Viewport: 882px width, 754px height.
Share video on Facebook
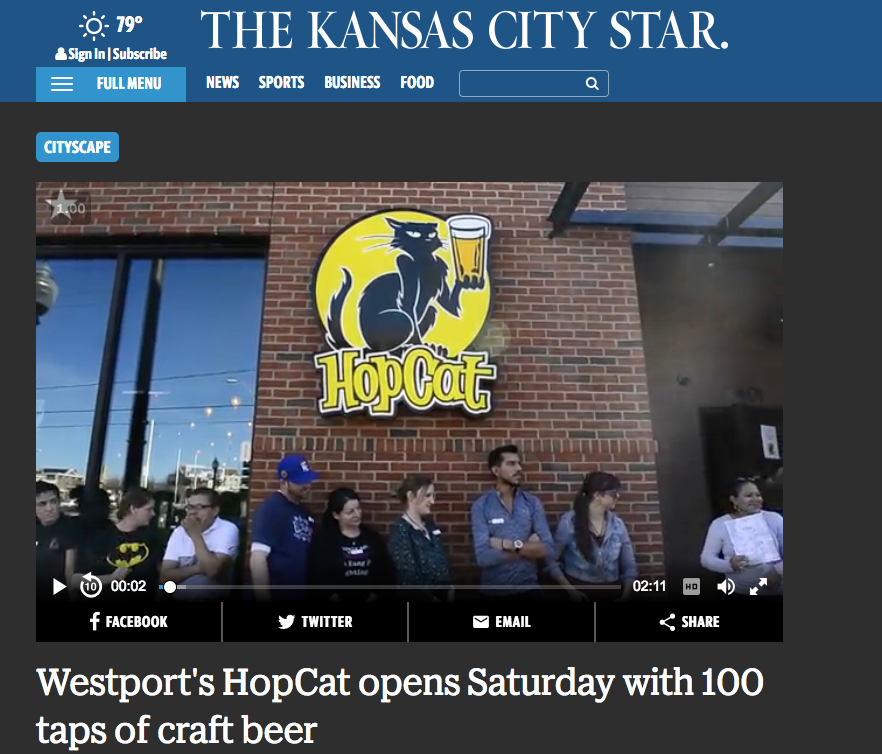point(129,622)
